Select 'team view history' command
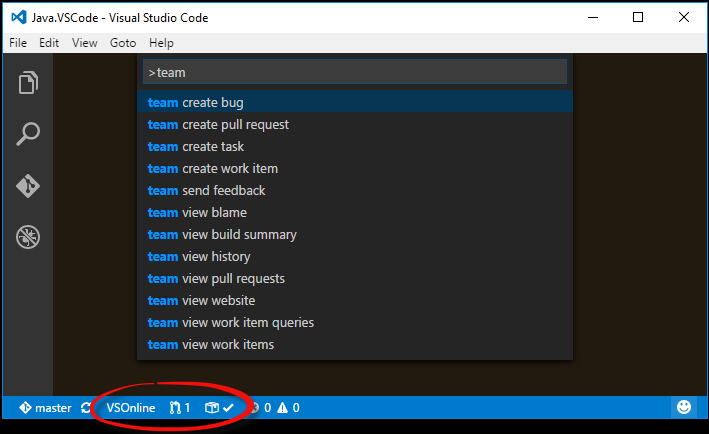The height and width of the screenshot is (434, 709). coord(355,257)
